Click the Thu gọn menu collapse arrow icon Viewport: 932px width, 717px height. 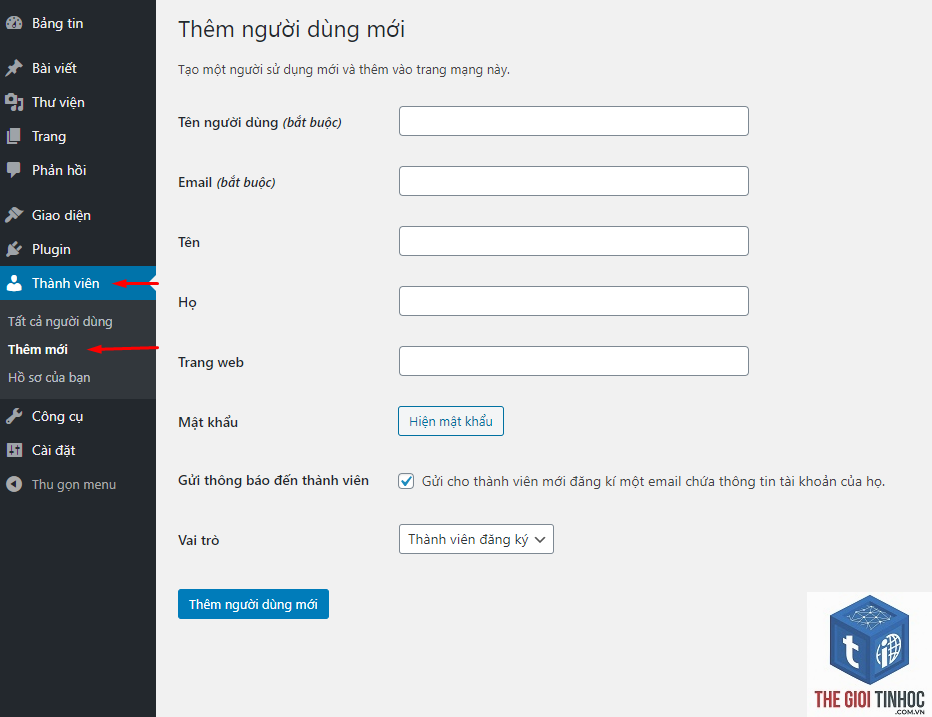[x=14, y=484]
